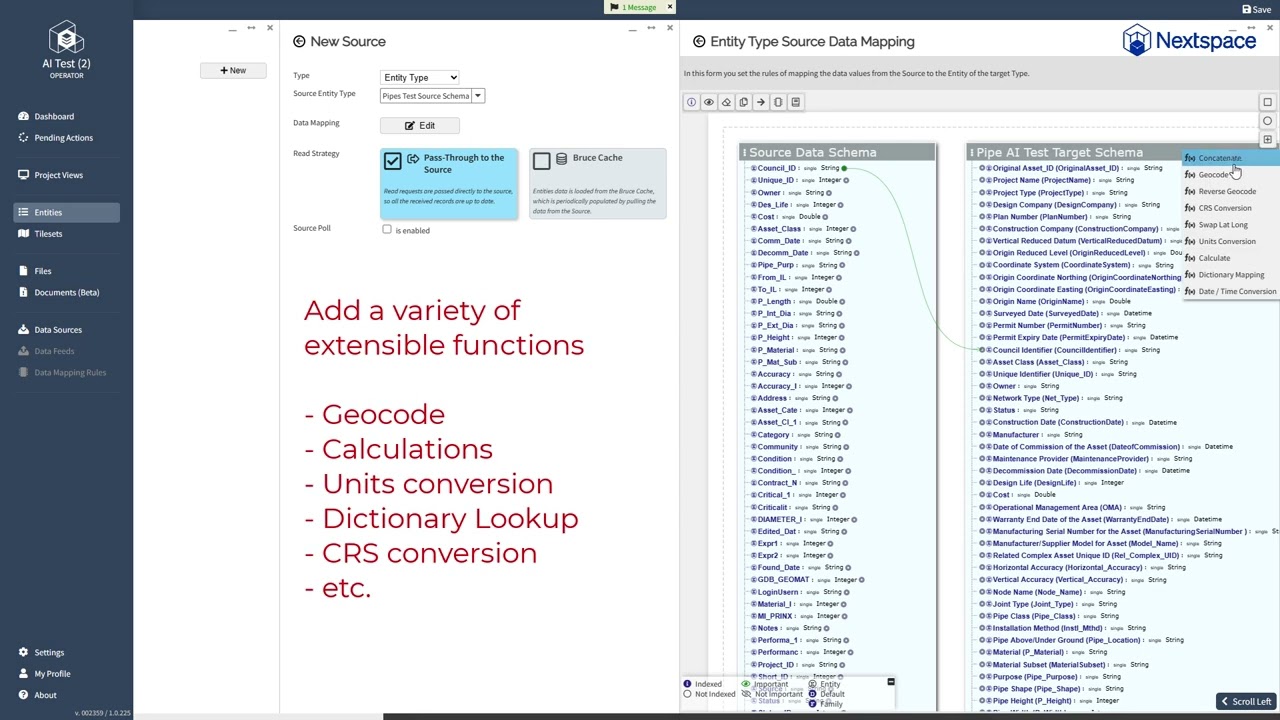Choose the Calculate function
Viewport: 1280px width, 720px height.
(x=1229, y=258)
